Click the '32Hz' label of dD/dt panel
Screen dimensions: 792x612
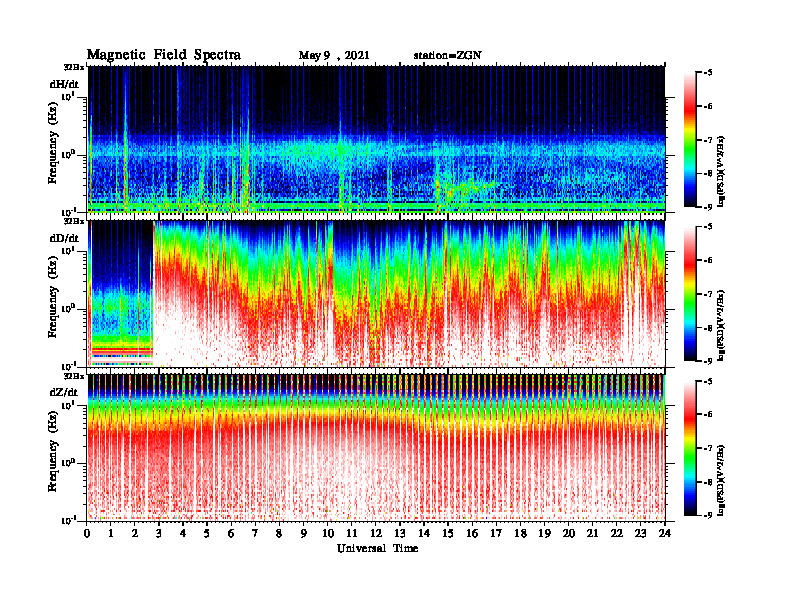[73, 221]
